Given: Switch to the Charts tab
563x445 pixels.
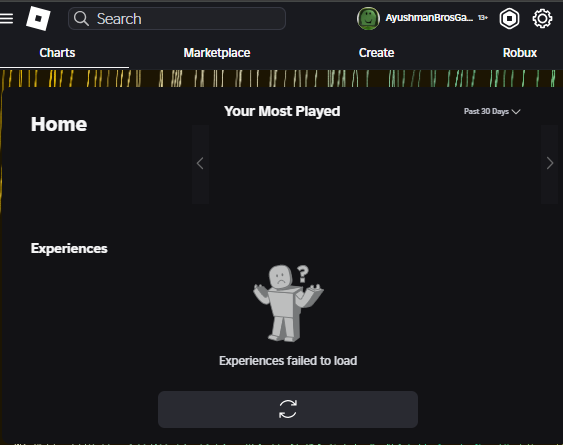Looking at the screenshot, I should [x=57, y=53].
